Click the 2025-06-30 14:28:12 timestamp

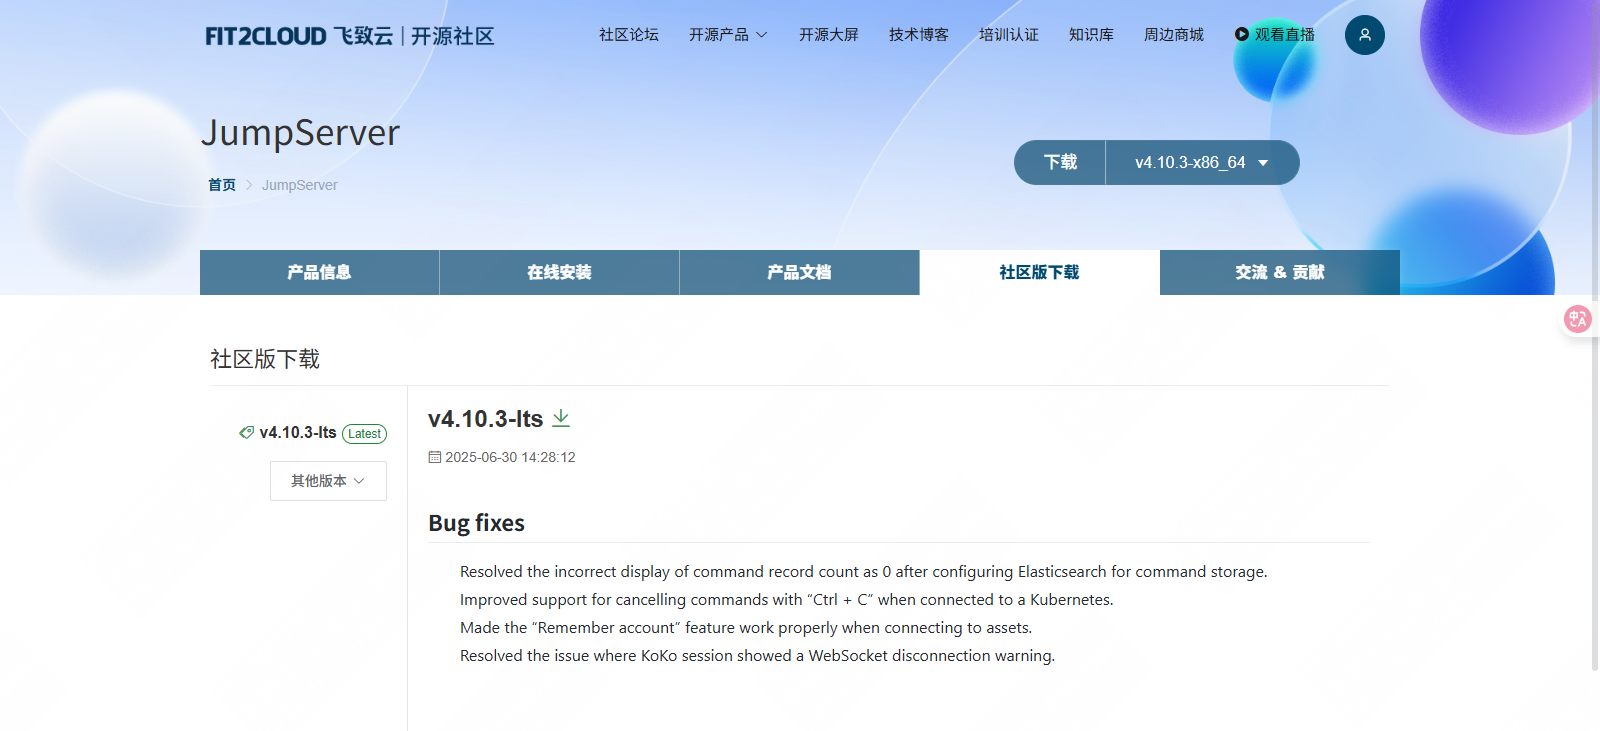[510, 457]
